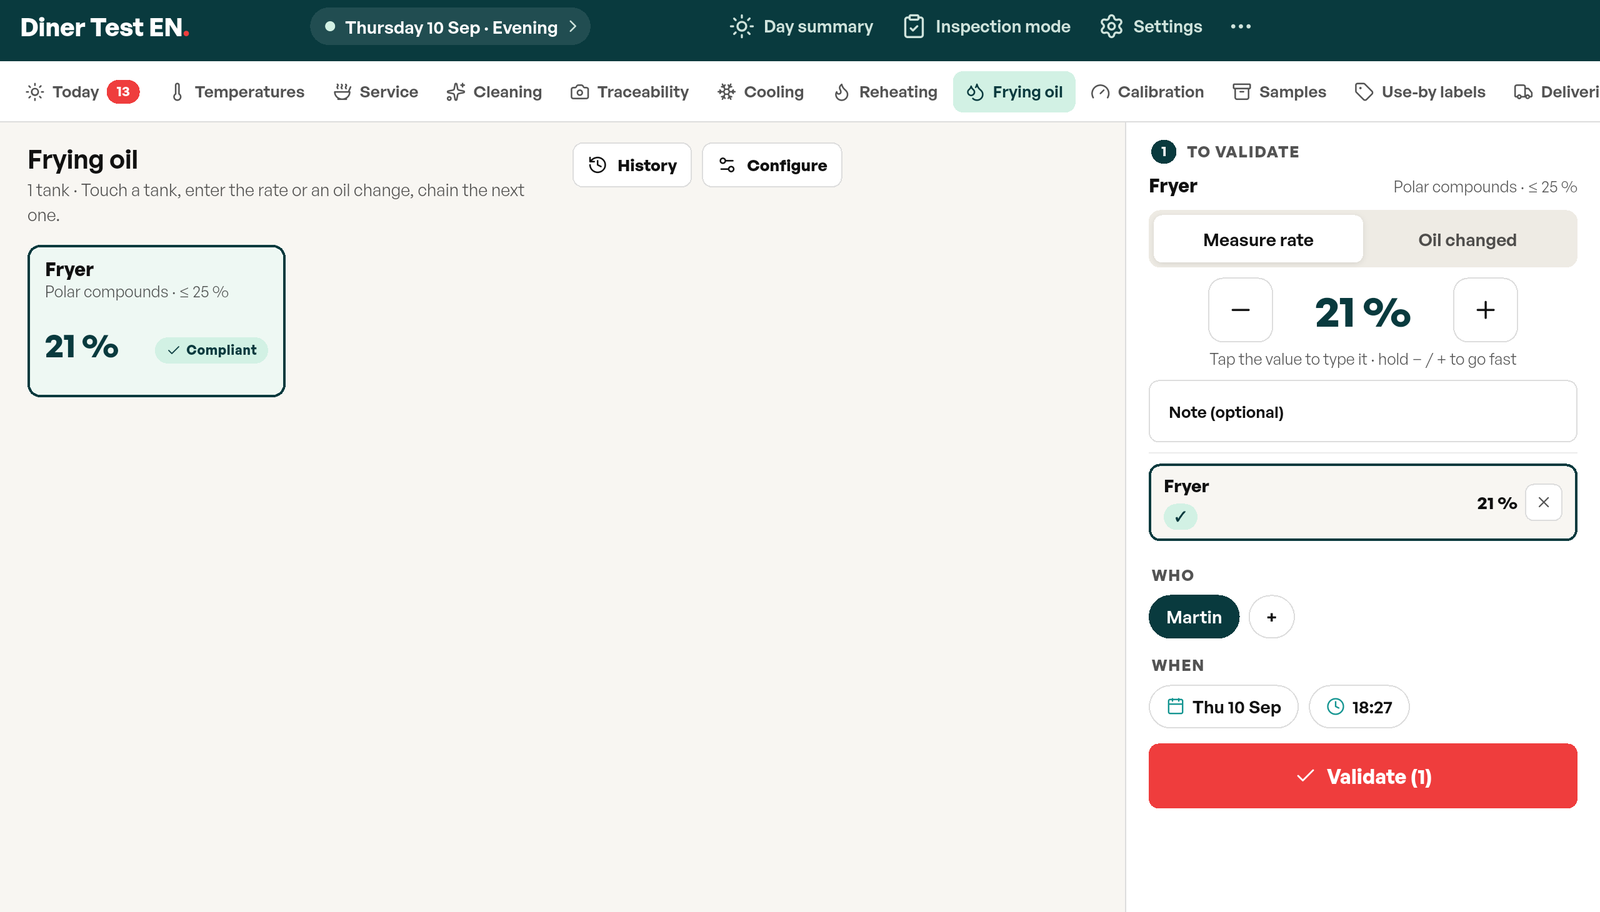Open the three-dot more options menu
The image size is (1600, 912).
click(x=1241, y=27)
